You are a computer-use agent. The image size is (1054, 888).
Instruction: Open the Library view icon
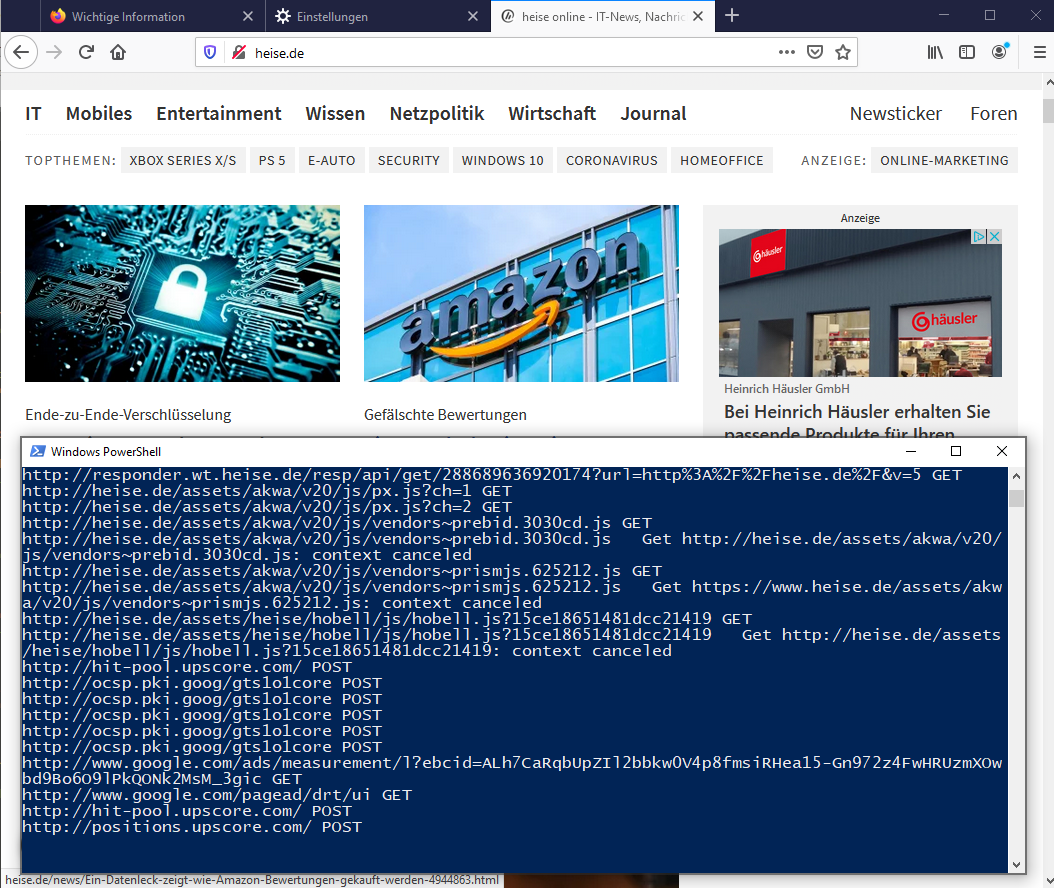click(935, 53)
